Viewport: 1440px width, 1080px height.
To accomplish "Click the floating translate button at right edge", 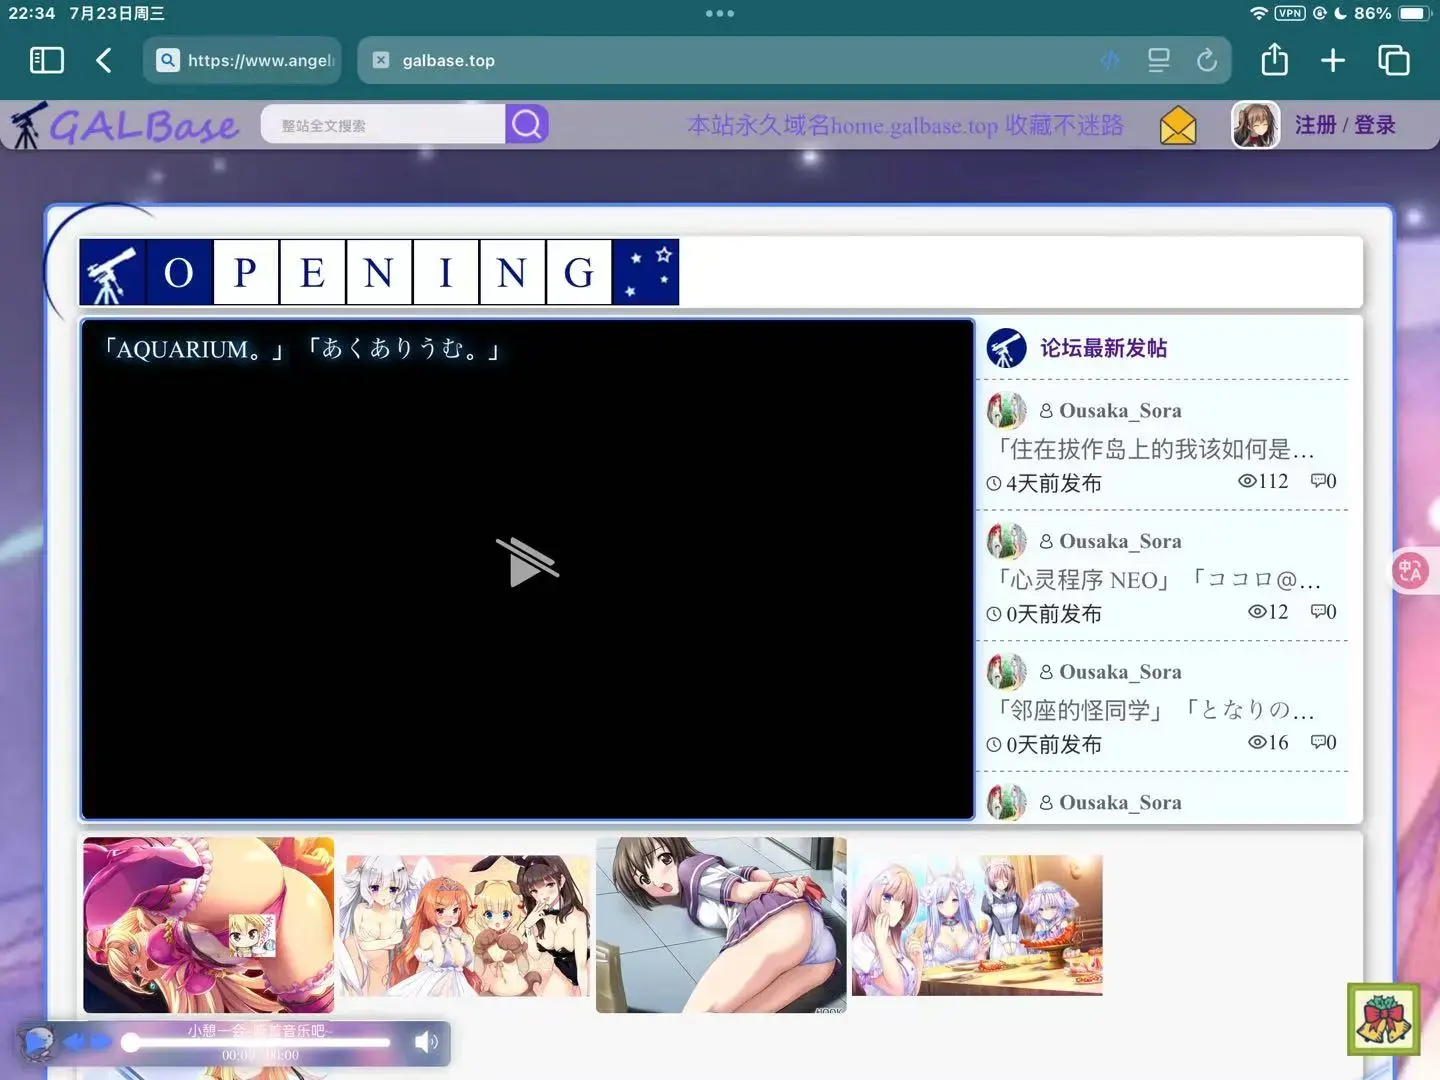I will click(x=1411, y=571).
